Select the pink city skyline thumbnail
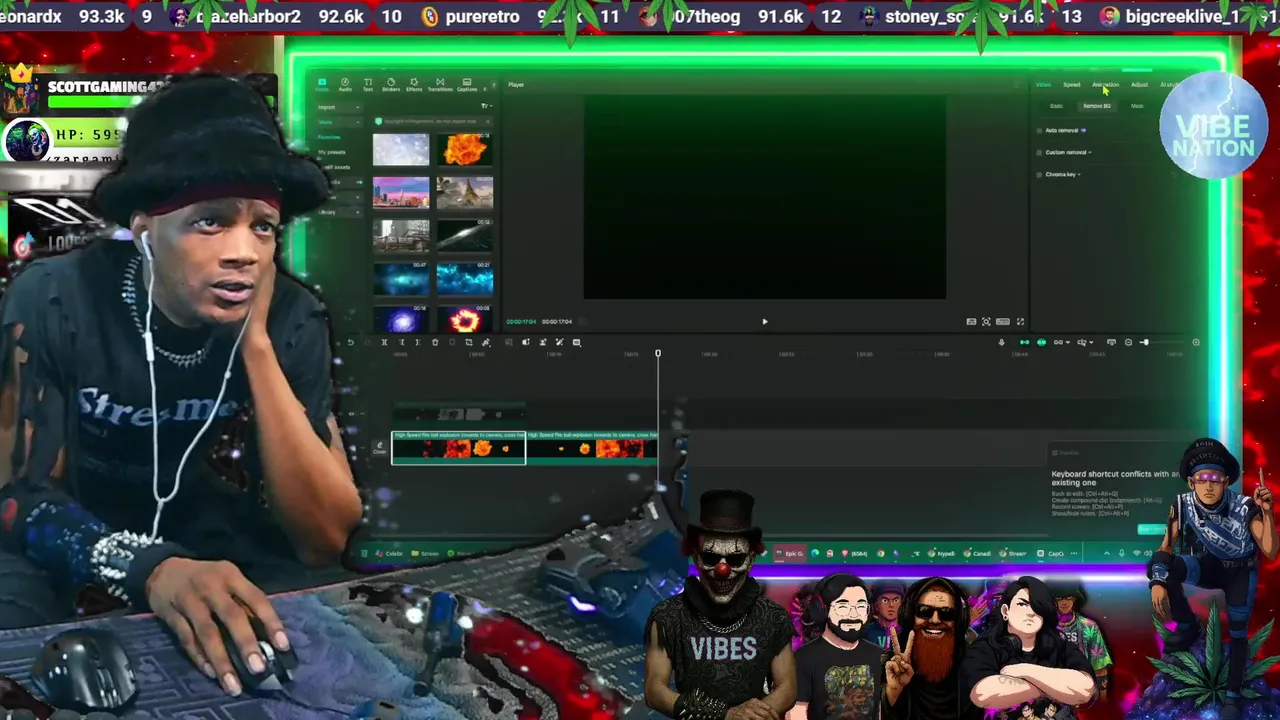Screen dimensions: 1280x720 click(x=401, y=192)
